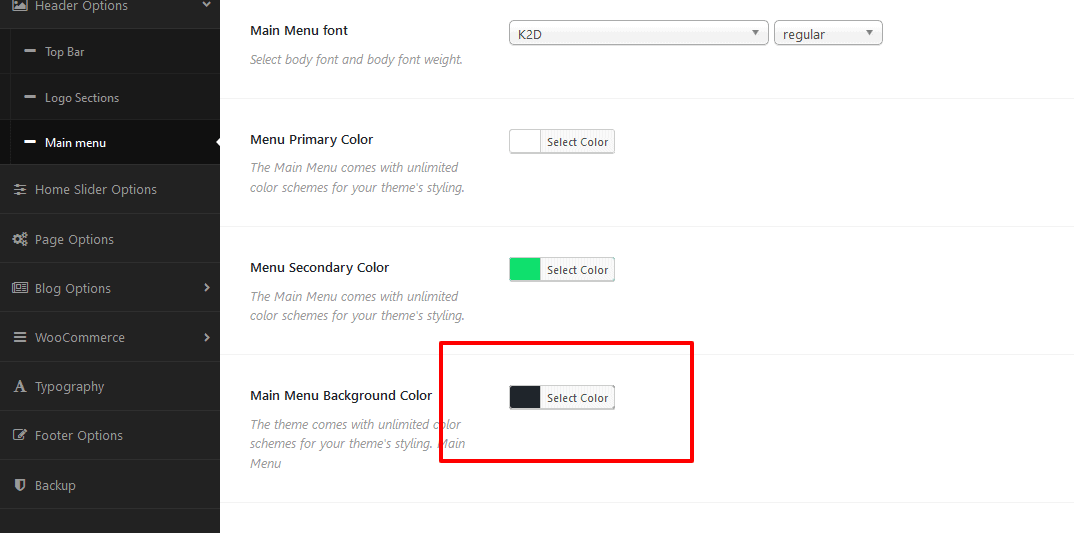Viewport: 1074px width, 533px height.
Task: Expand the Blog Options submenu arrow
Action: pyautogui.click(x=206, y=288)
